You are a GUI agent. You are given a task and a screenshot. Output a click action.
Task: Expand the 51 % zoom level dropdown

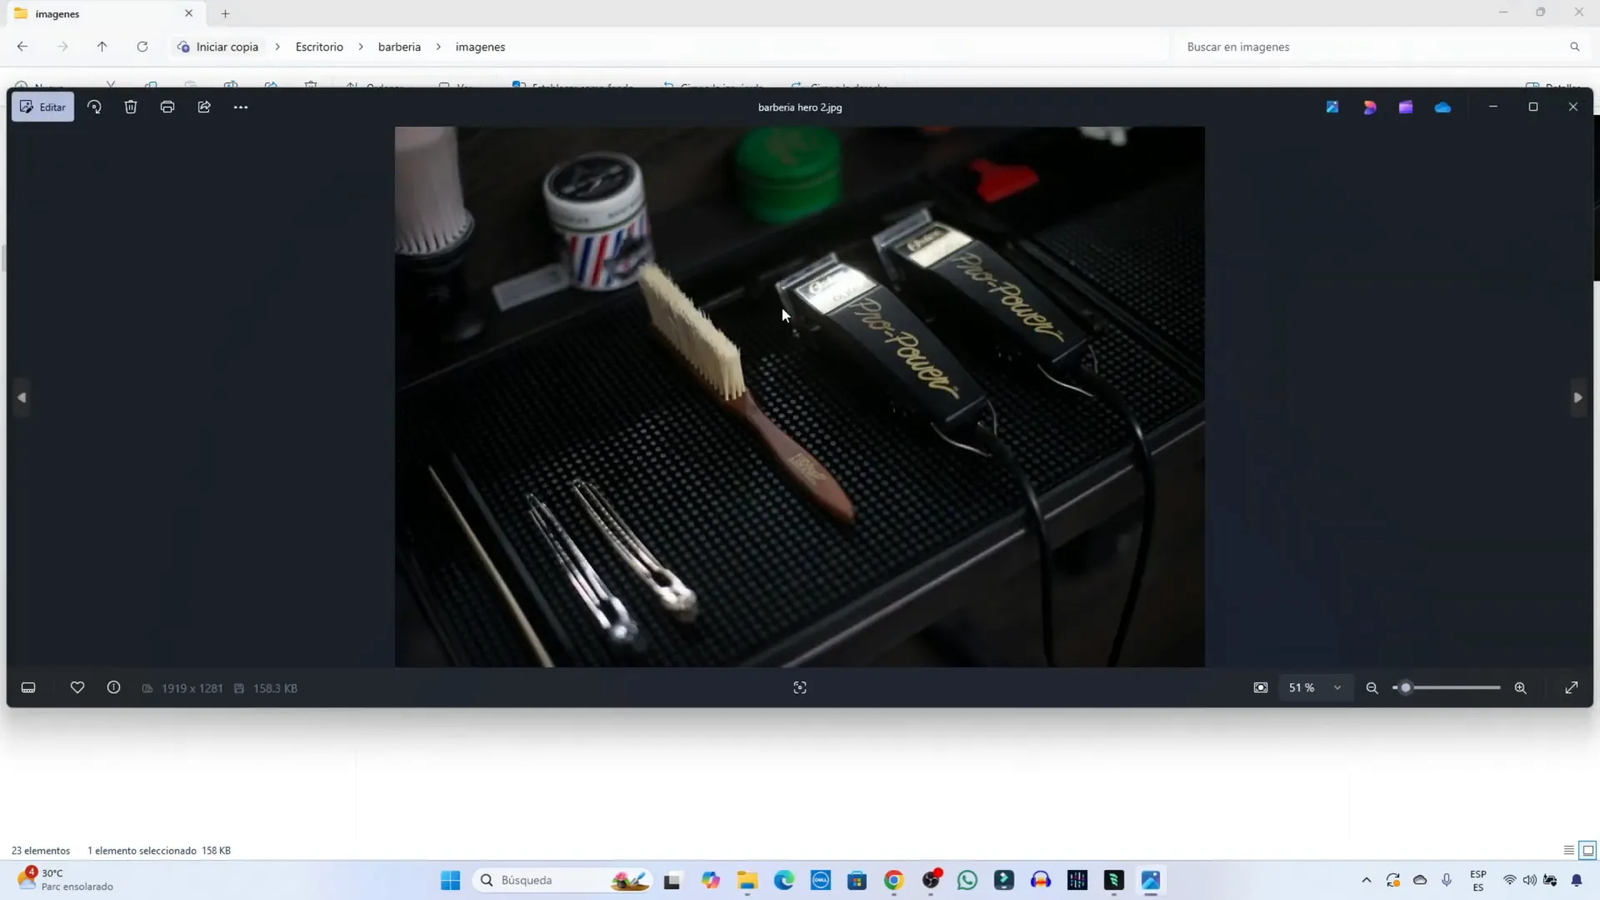[x=1337, y=688]
